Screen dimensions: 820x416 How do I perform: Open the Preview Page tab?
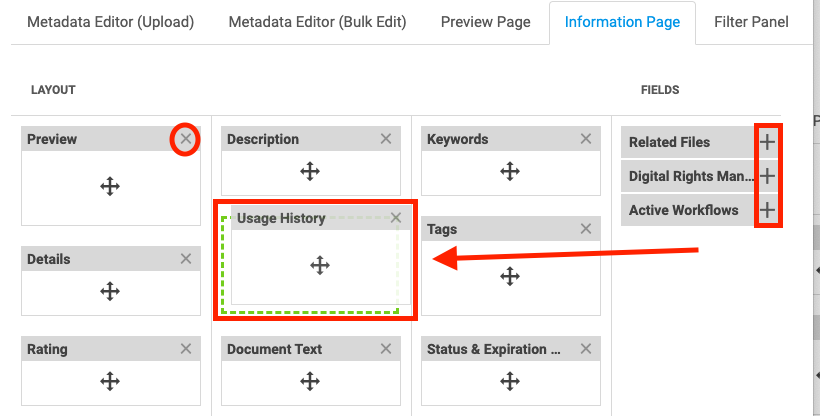tap(485, 22)
